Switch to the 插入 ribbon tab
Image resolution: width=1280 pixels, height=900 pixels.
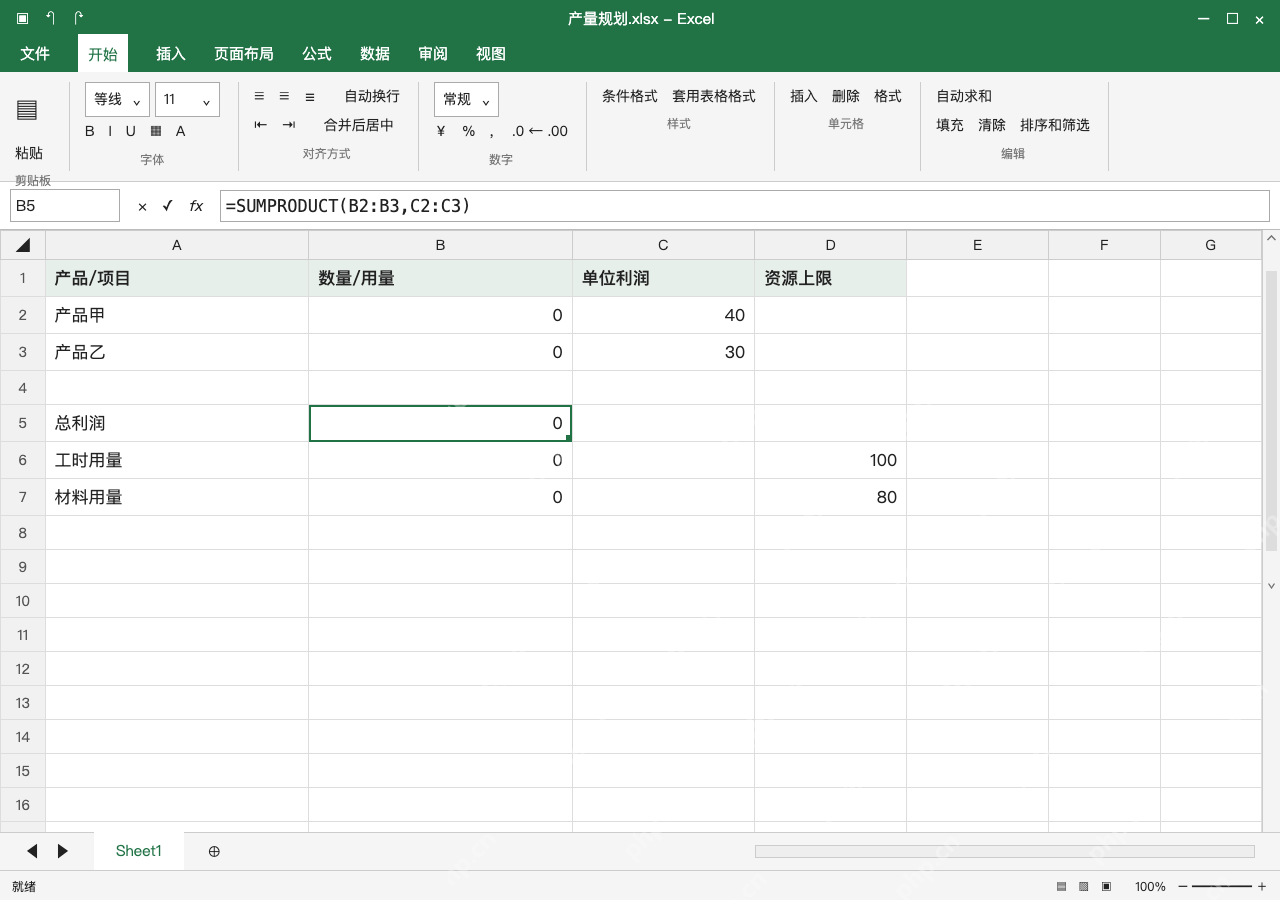(x=171, y=54)
